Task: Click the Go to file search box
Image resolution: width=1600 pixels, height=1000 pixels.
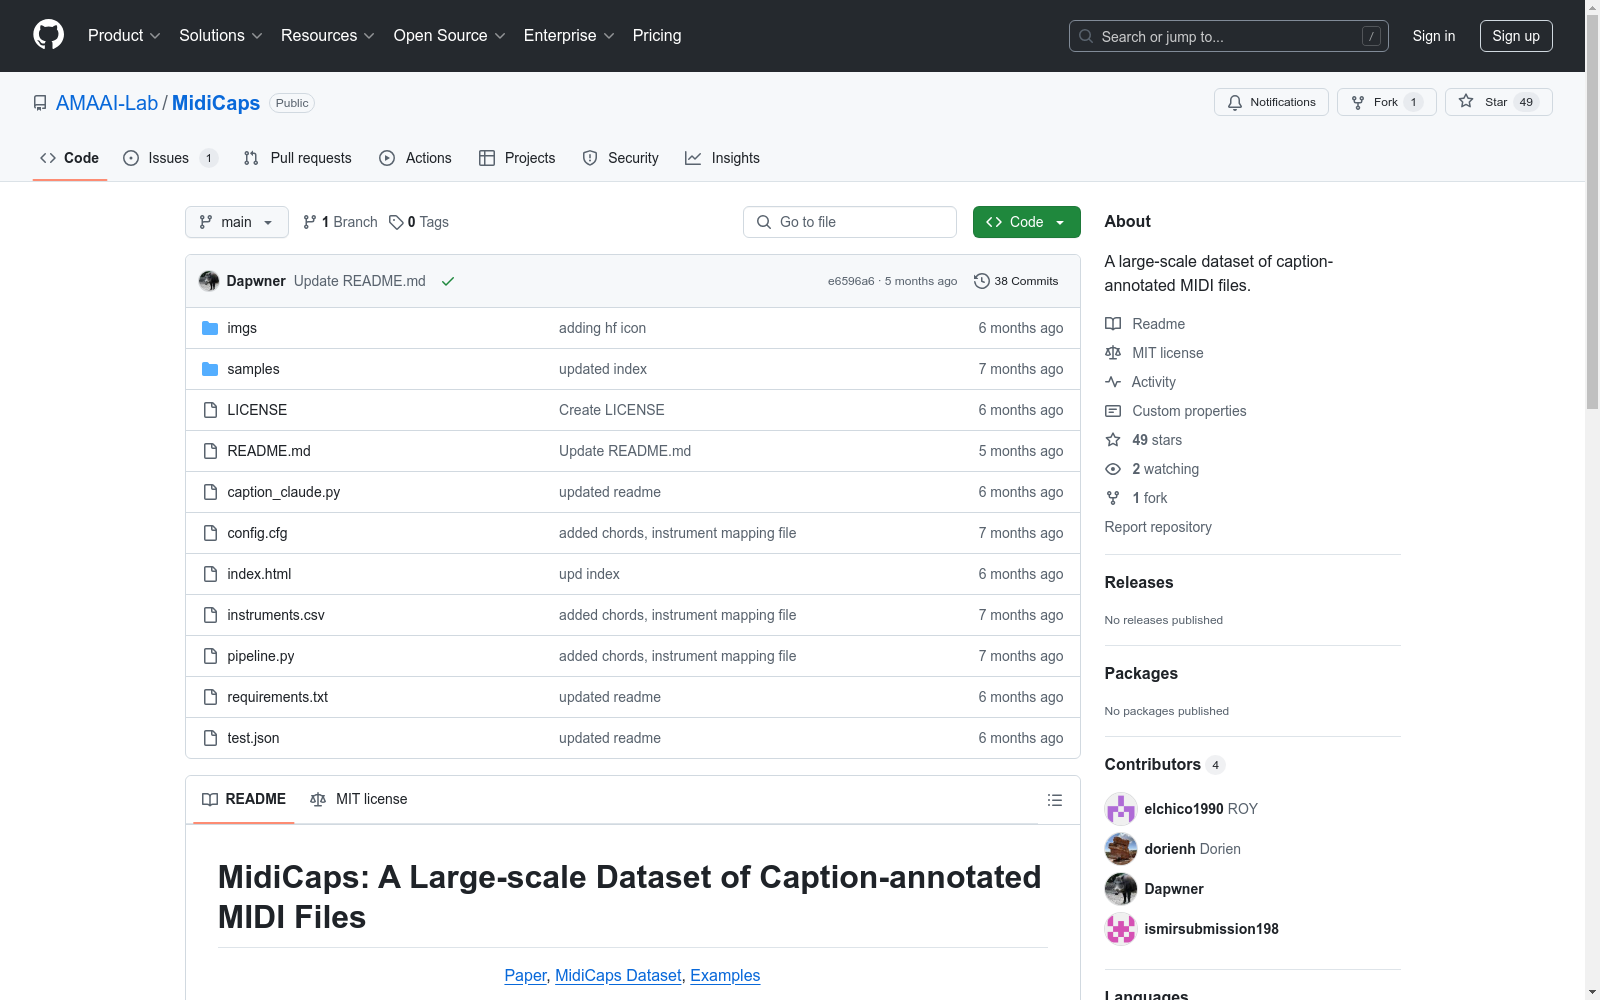Action: click(x=850, y=222)
